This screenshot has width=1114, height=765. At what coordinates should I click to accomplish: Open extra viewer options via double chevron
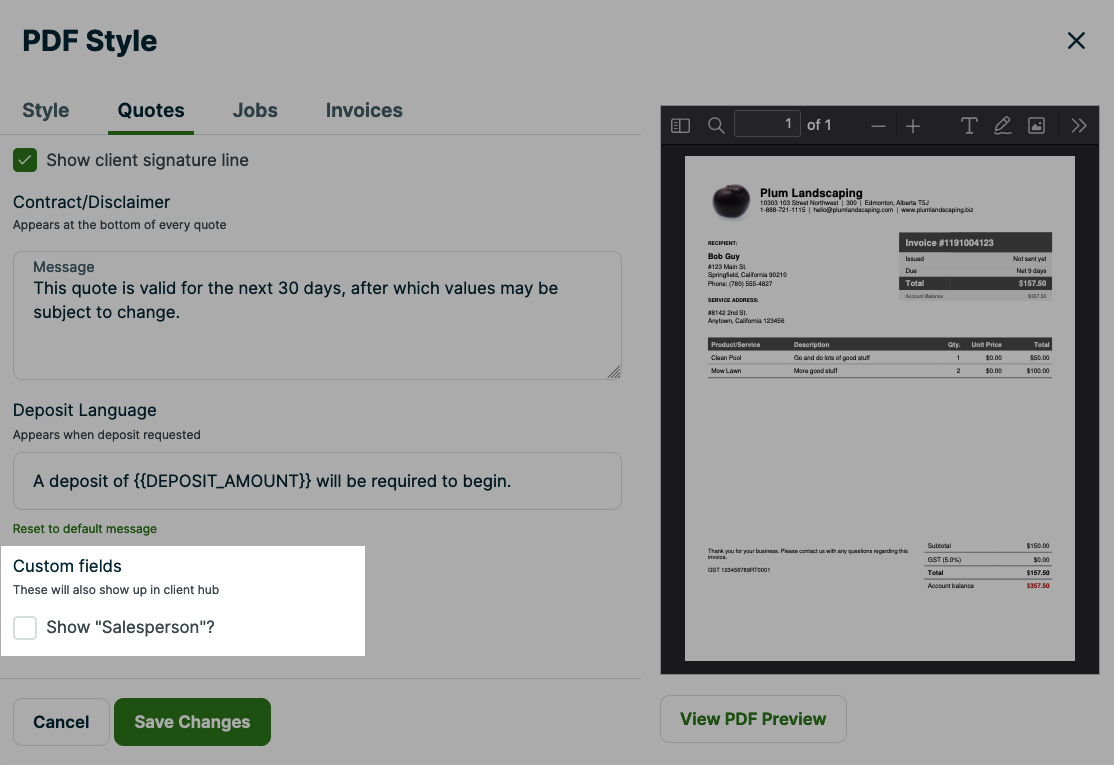tap(1078, 125)
